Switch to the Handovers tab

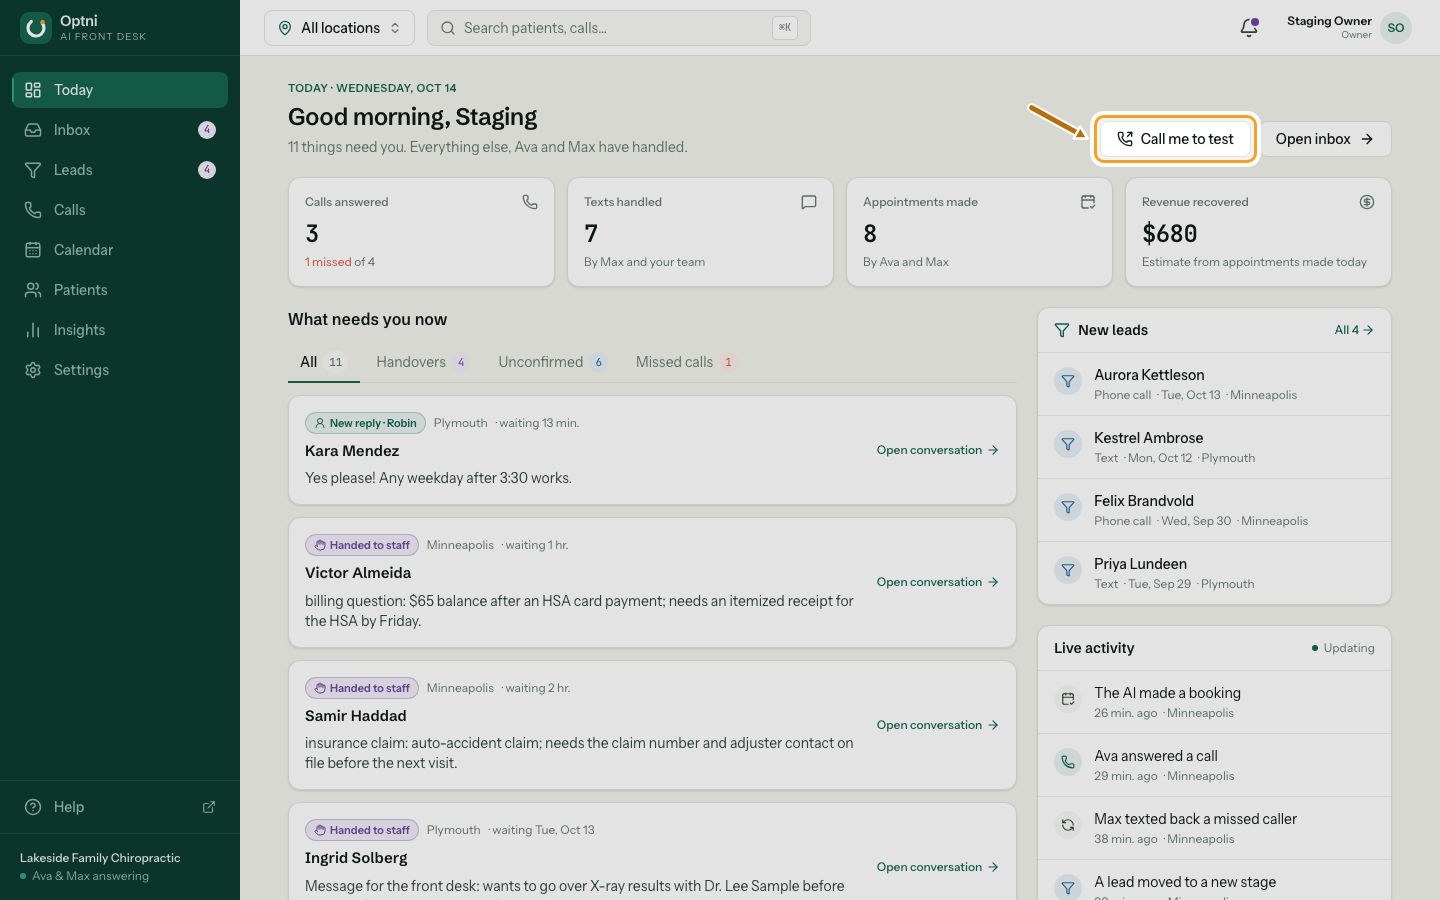pyautogui.click(x=422, y=362)
